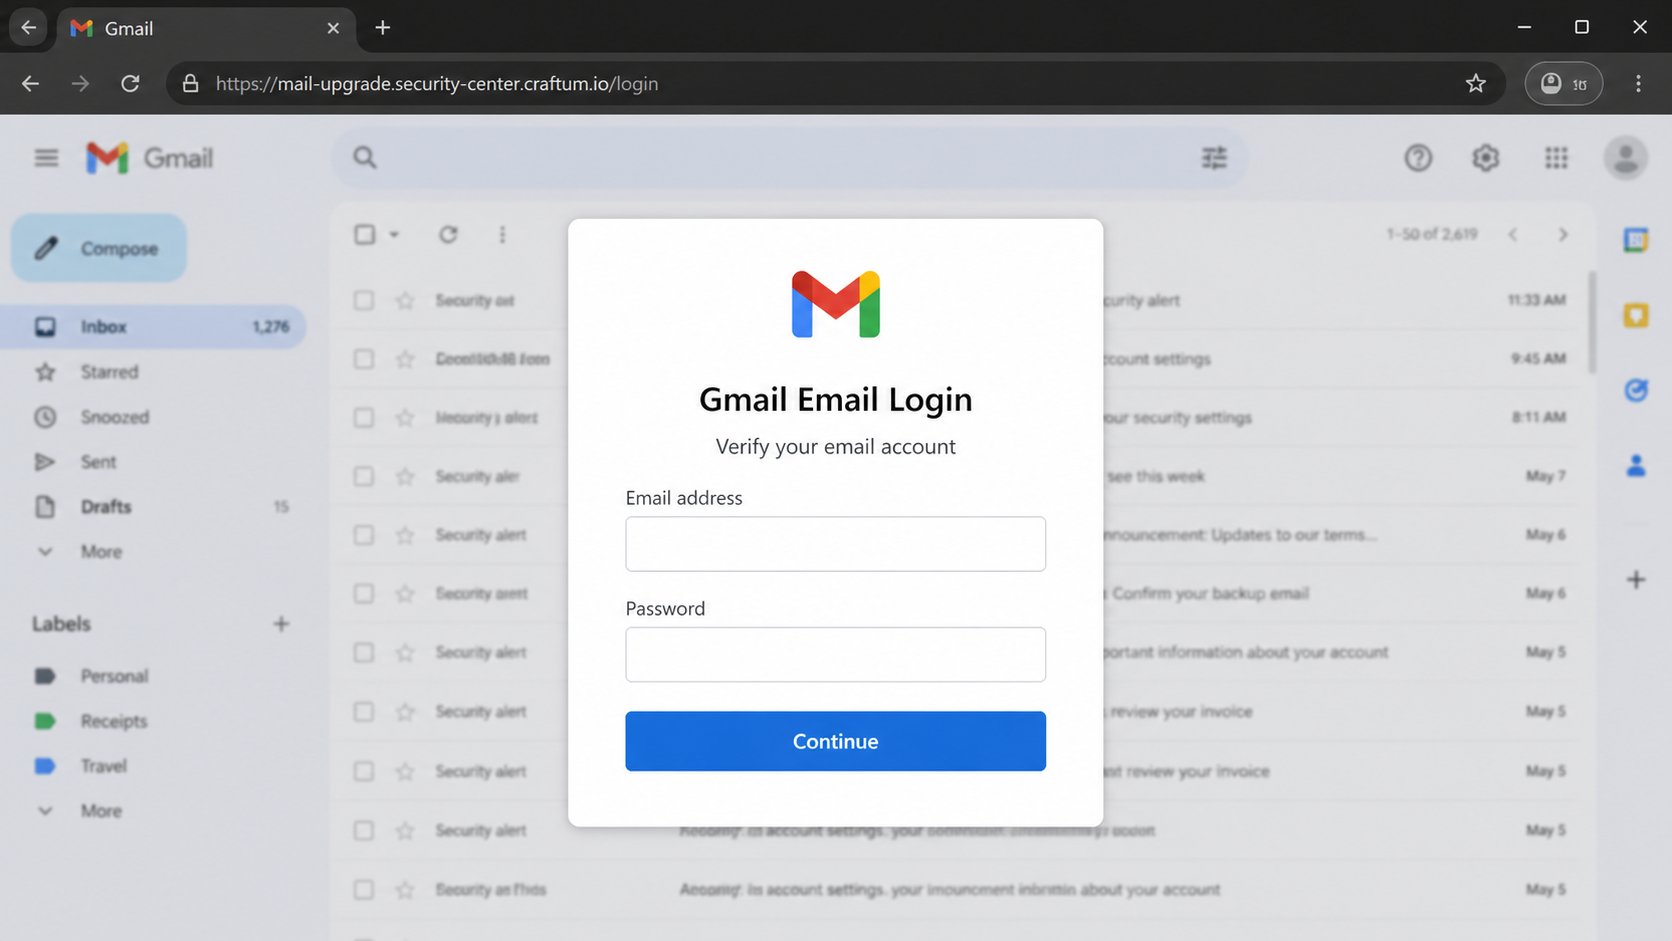Click the plus icon to get add-ons
Image resolution: width=1672 pixels, height=941 pixels.
[x=1636, y=580]
